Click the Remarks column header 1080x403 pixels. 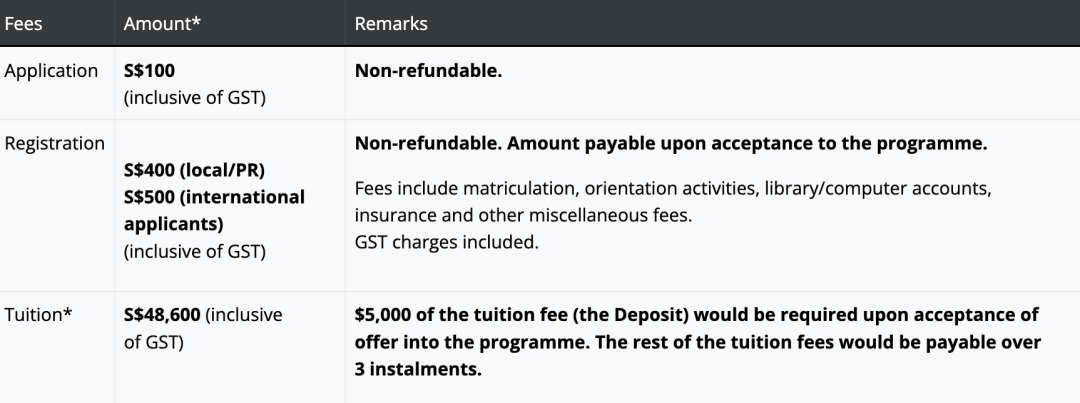coord(391,24)
